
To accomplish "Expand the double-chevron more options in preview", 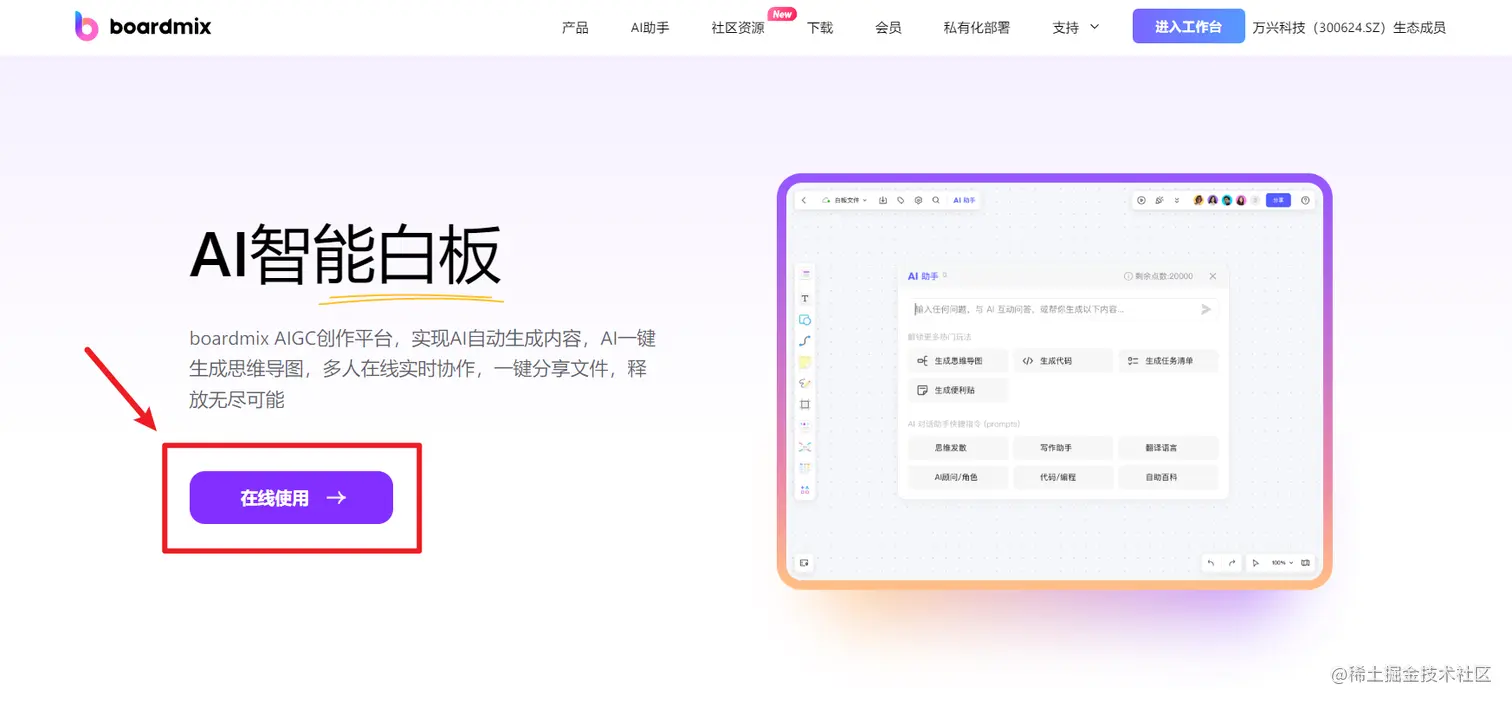I will click(1176, 200).
